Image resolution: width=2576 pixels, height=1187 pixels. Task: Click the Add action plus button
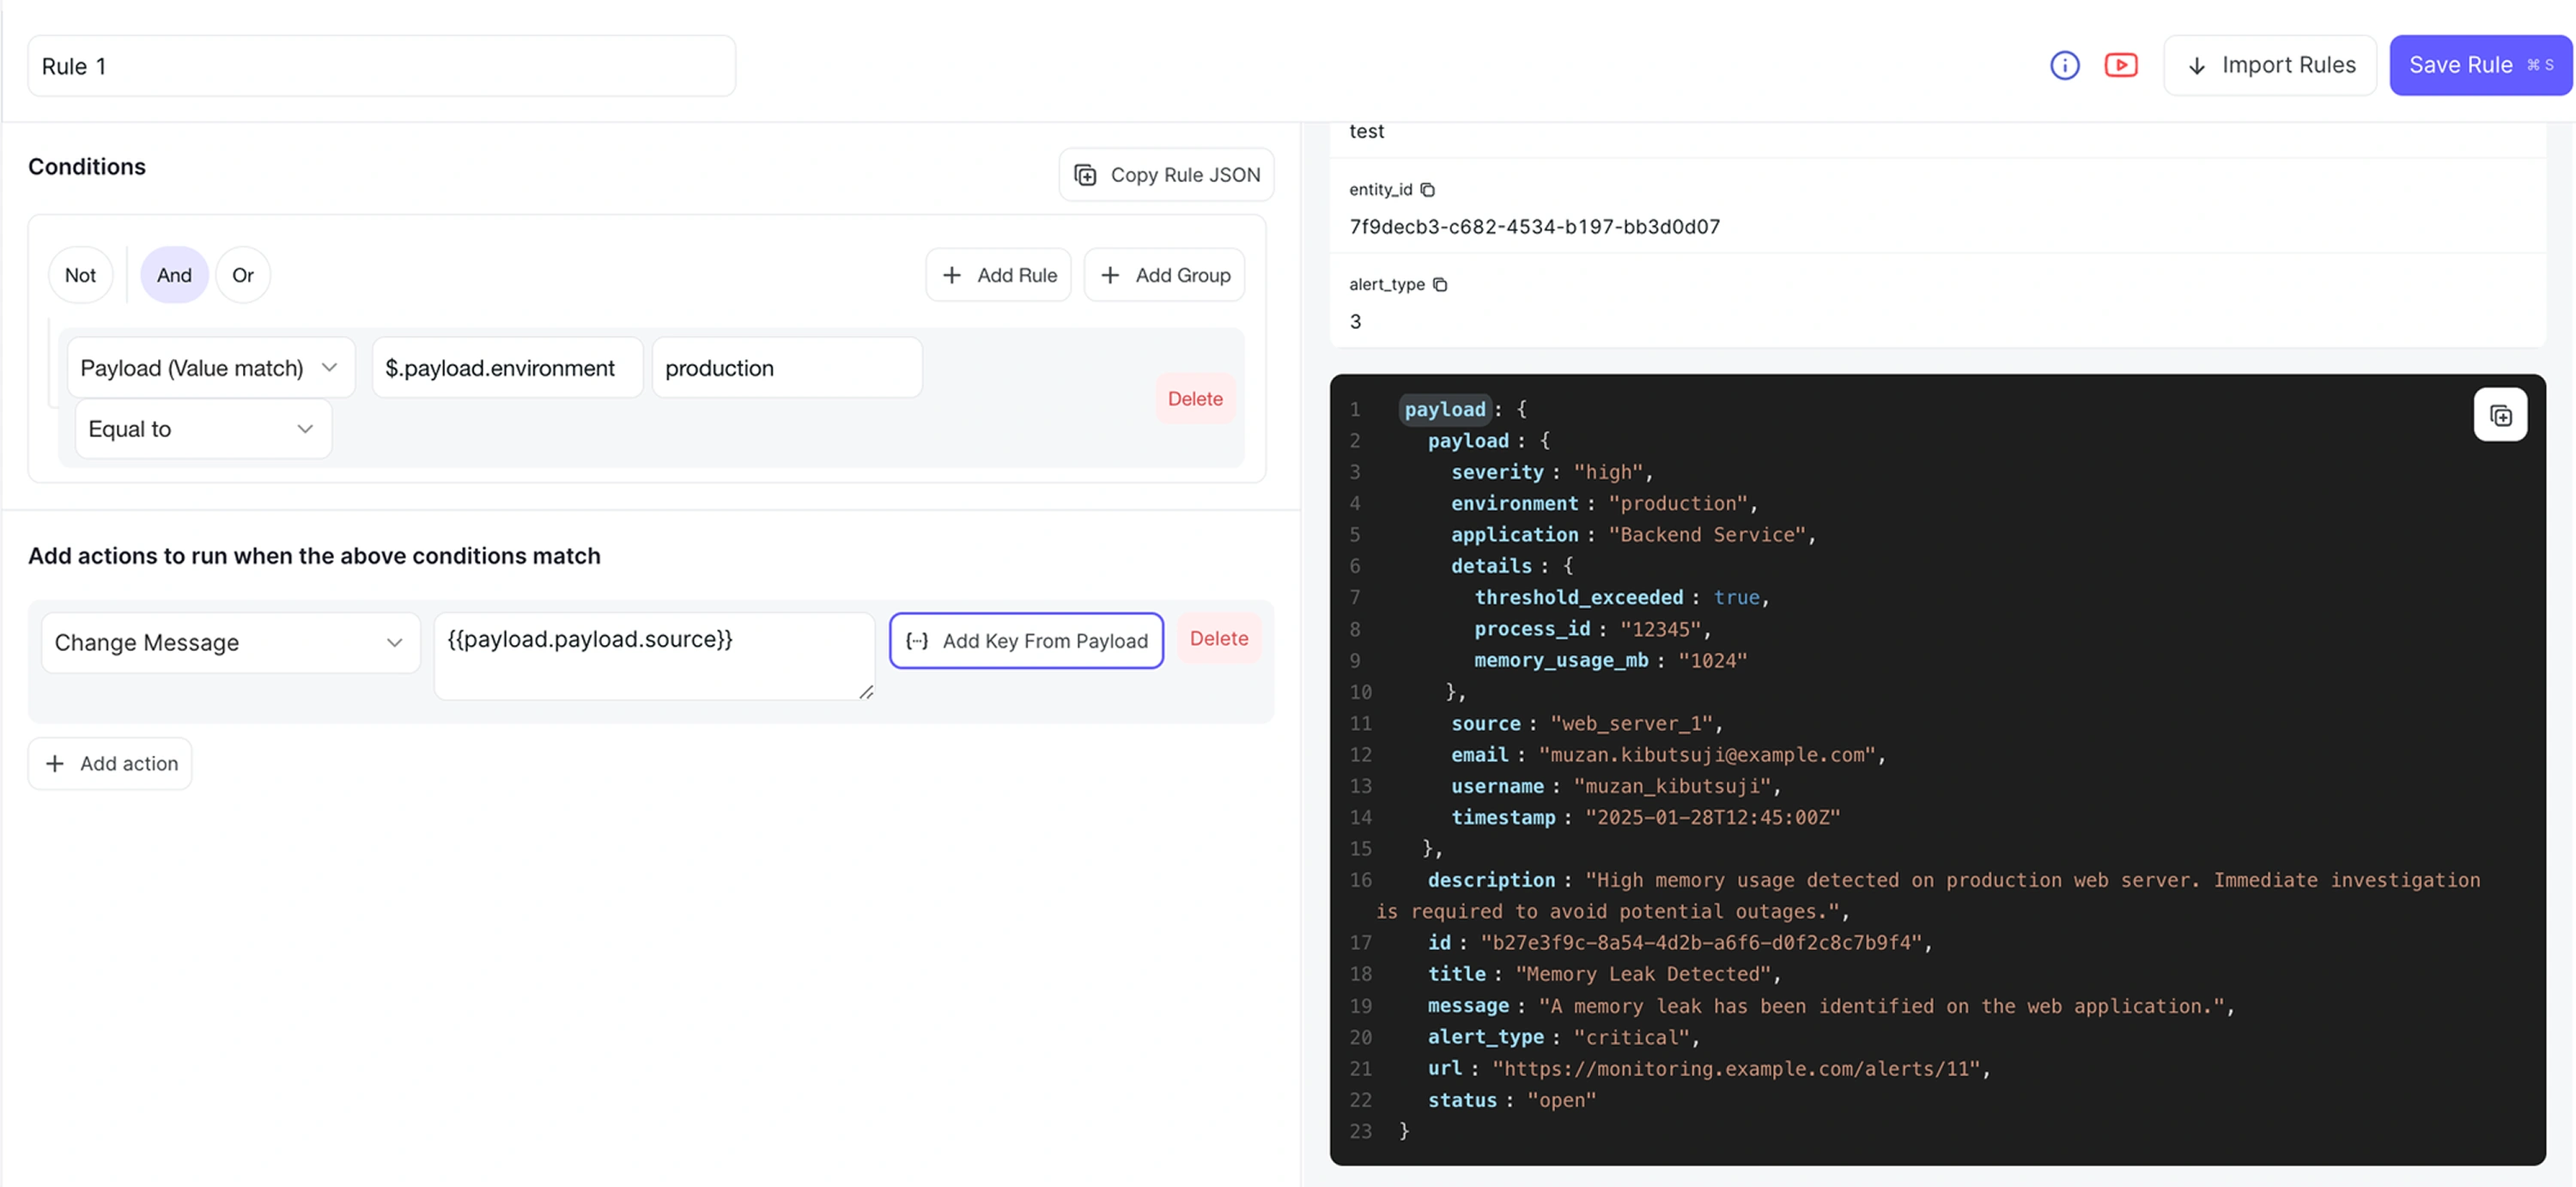click(110, 764)
